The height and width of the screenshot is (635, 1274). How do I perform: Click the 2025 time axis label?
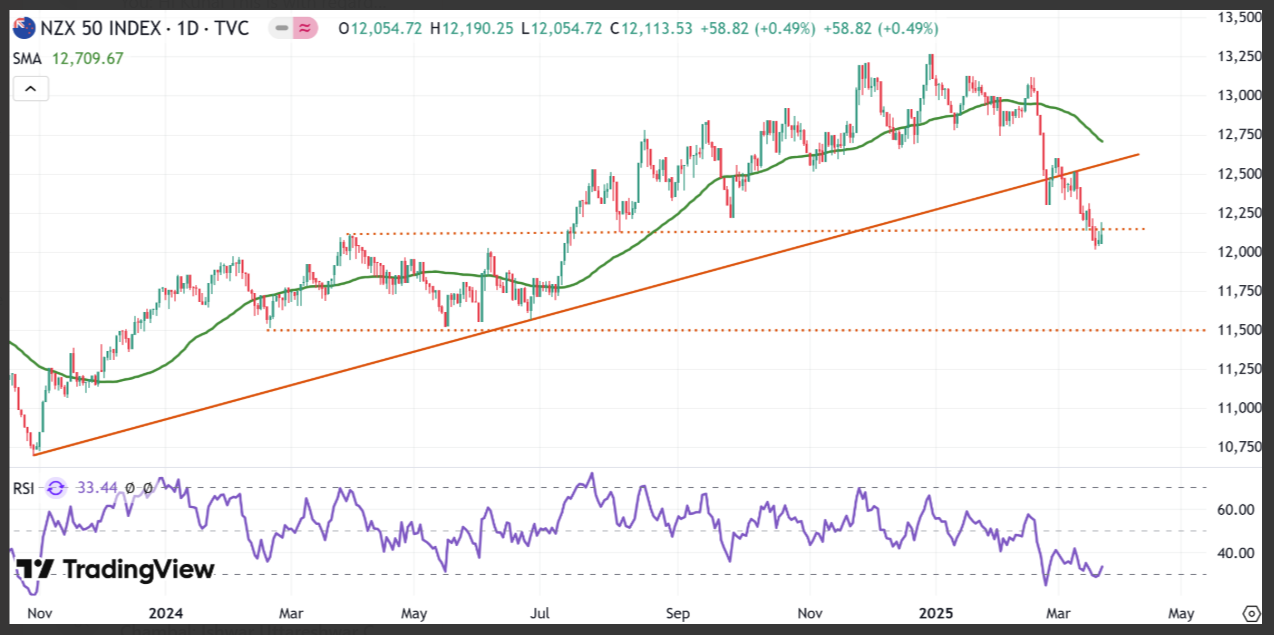pos(937,612)
